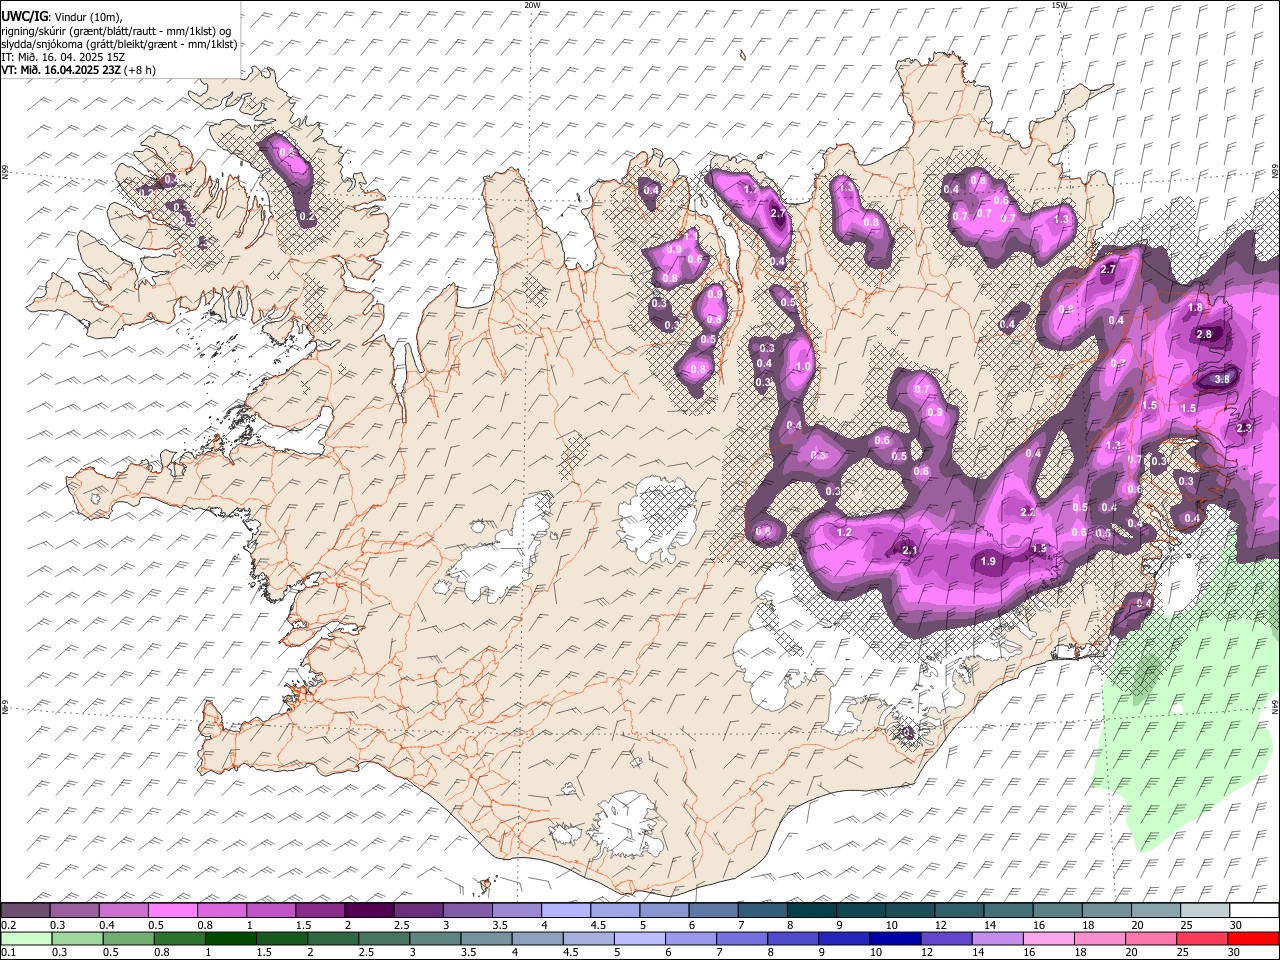Image resolution: width=1280 pixels, height=960 pixels.
Task: Click the lower scale swatch labeled 1.5
Action: click(281, 938)
